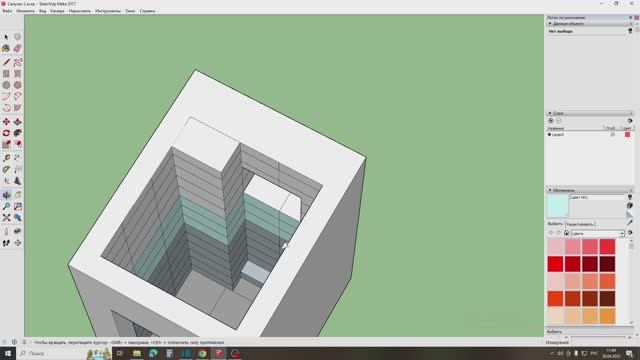Toggle Layer0 visibility checkbox
This screenshot has height=360, width=640.
point(612,134)
